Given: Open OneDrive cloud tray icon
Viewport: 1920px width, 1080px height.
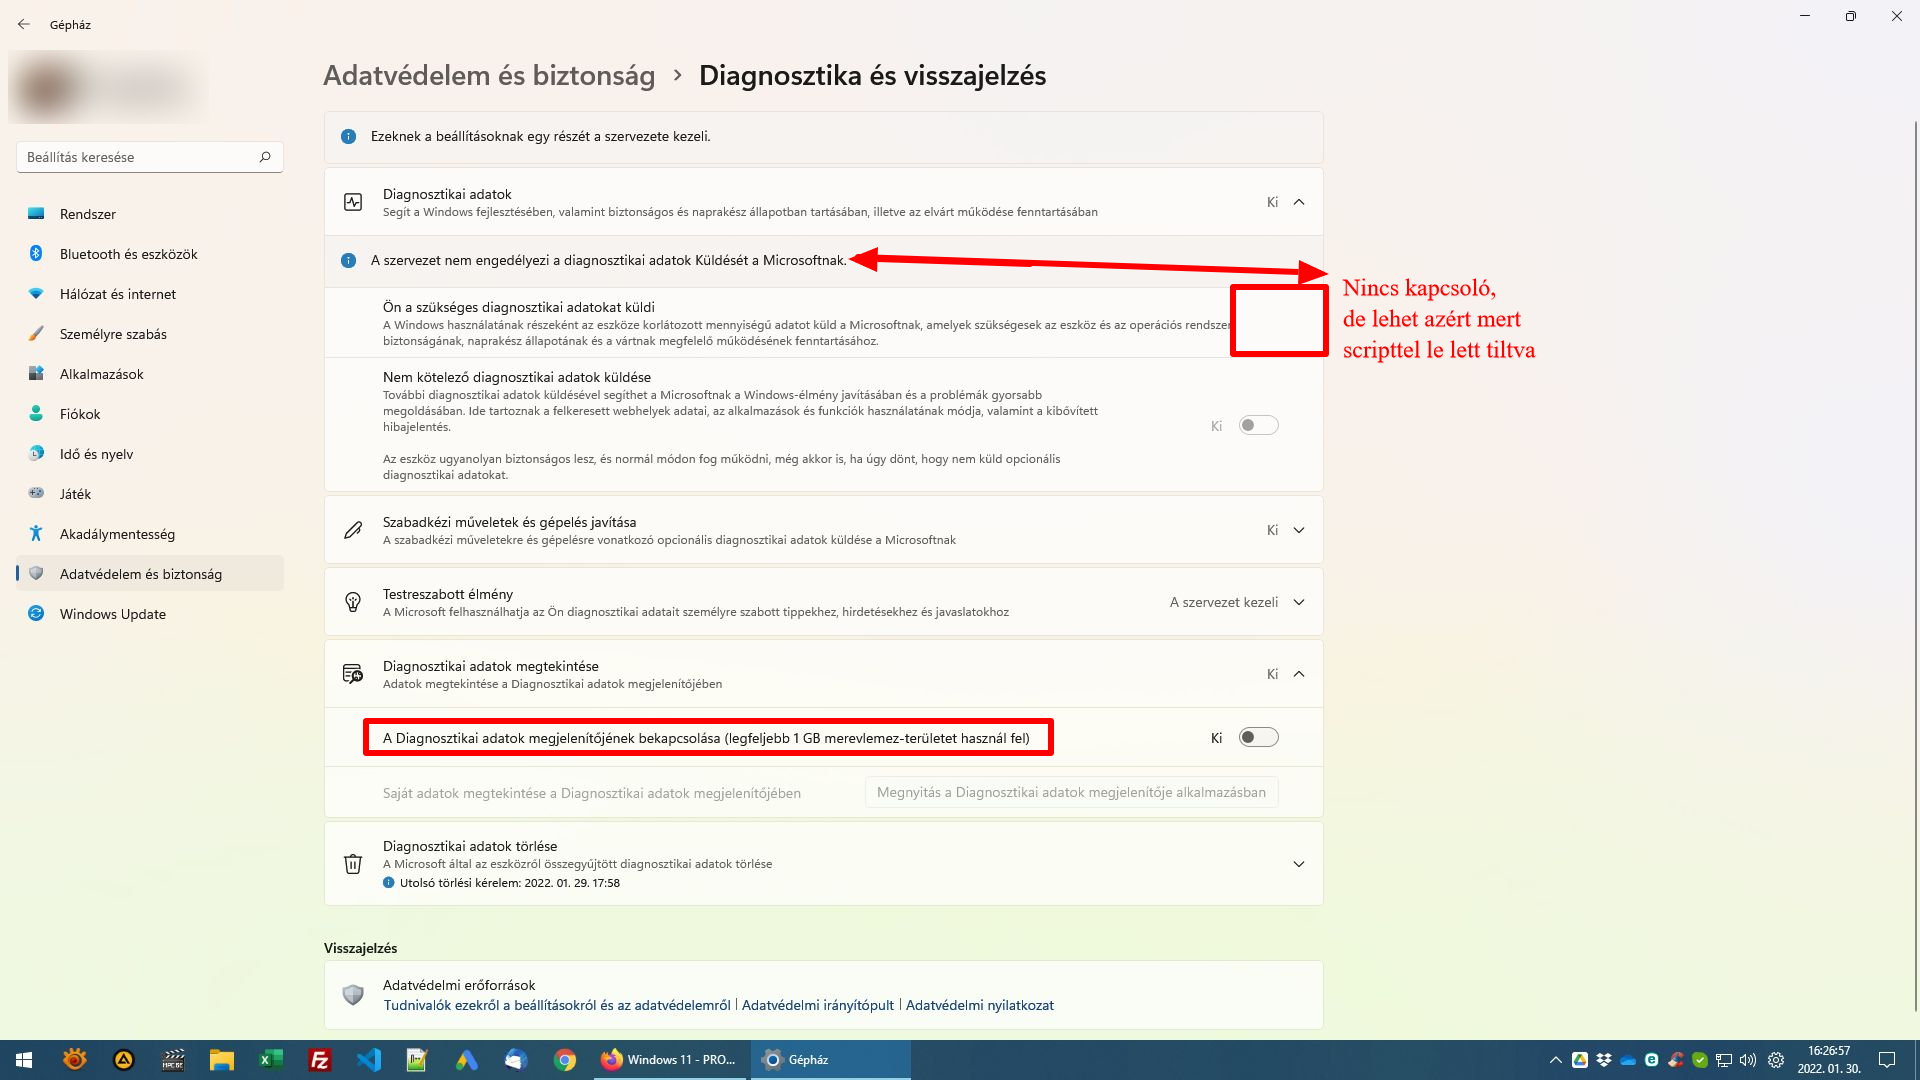Looking at the screenshot, I should click(x=1628, y=1060).
